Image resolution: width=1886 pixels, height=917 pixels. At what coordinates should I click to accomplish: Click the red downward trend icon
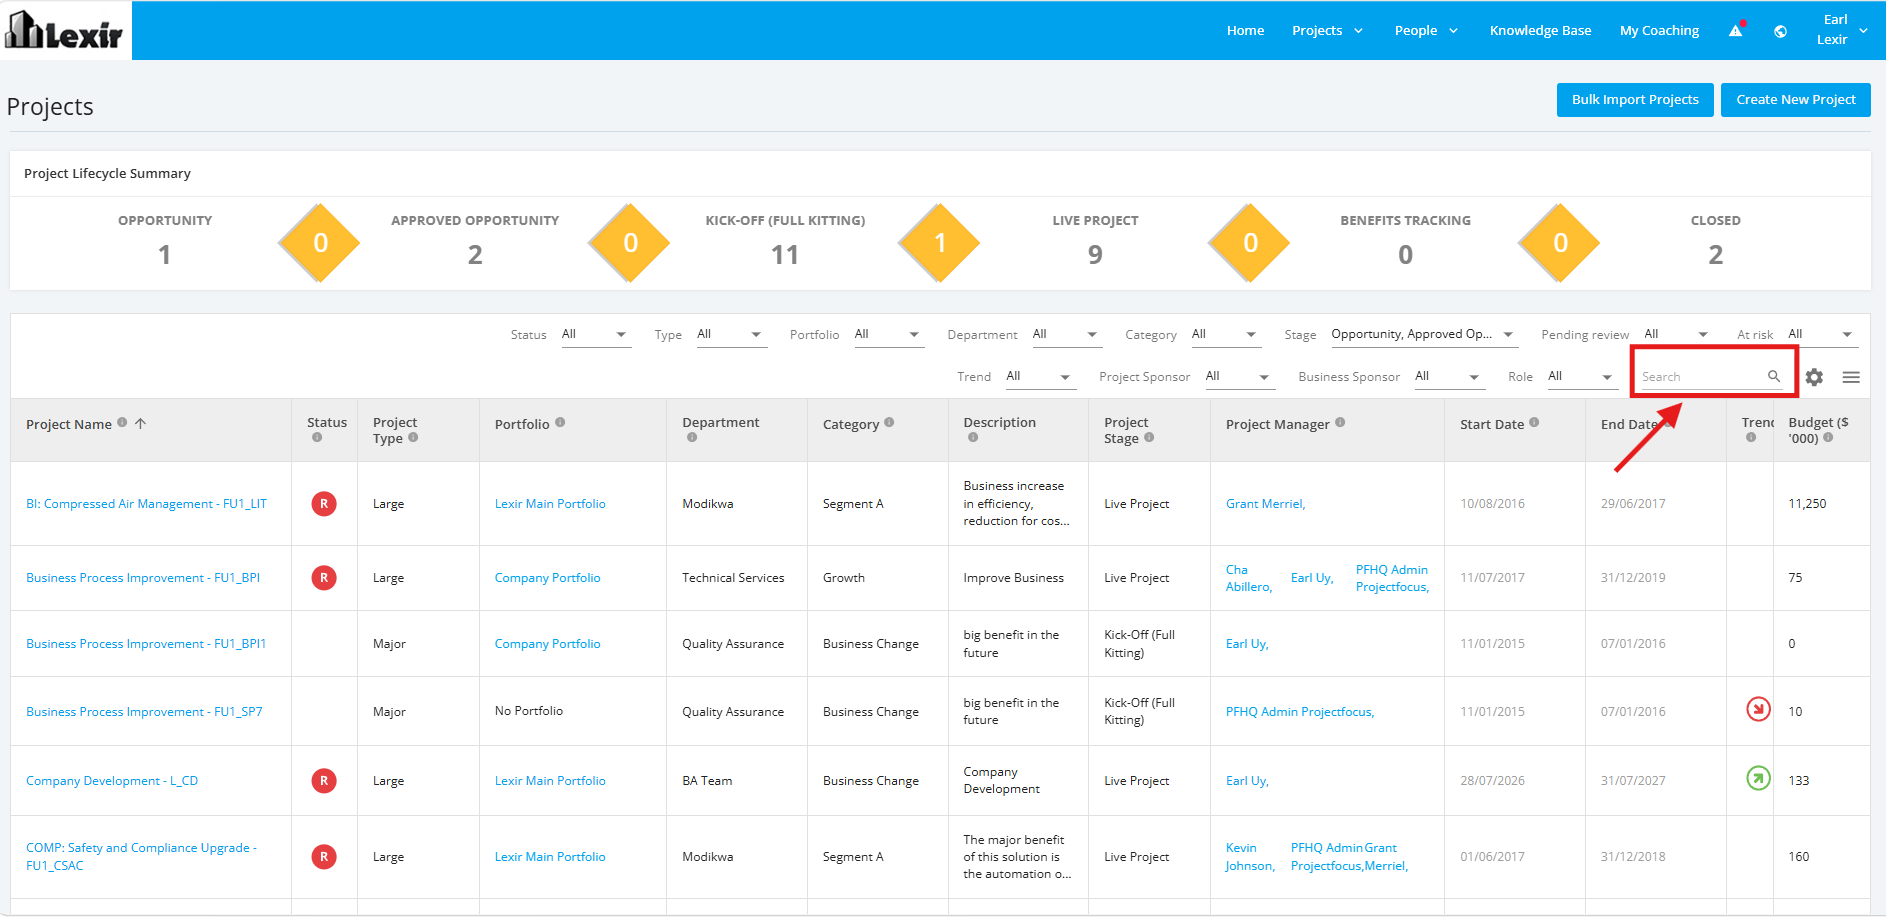(x=1758, y=709)
